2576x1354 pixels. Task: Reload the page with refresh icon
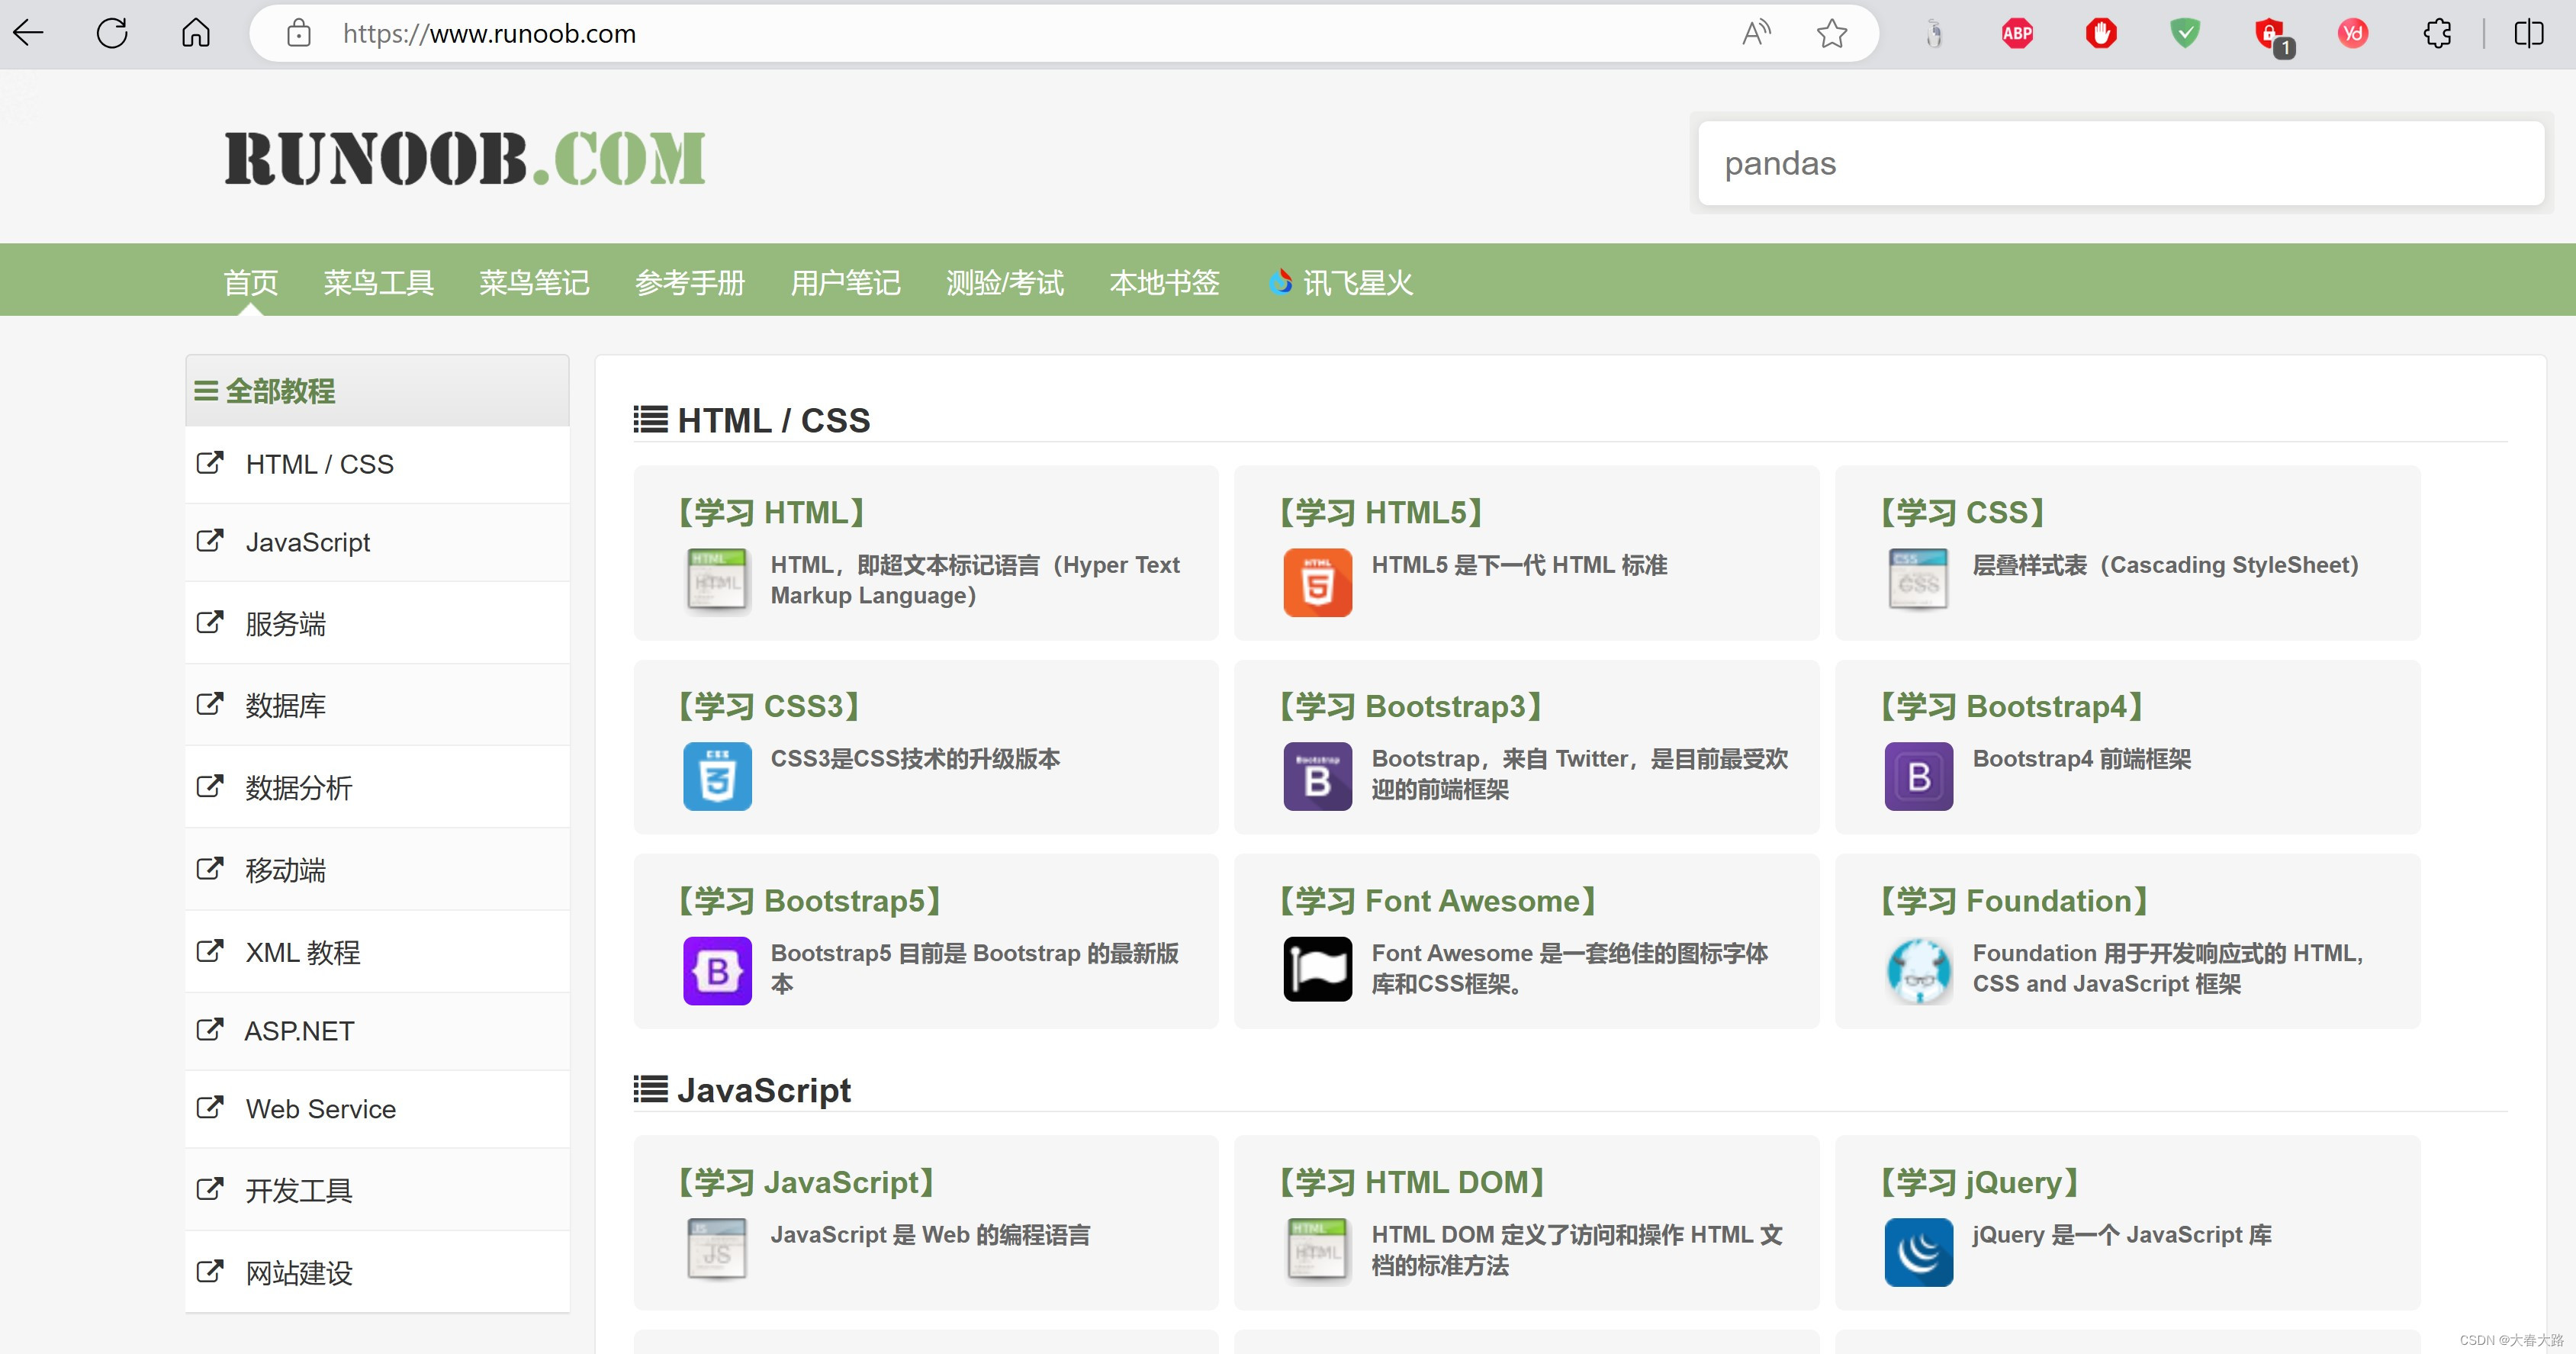(x=112, y=33)
